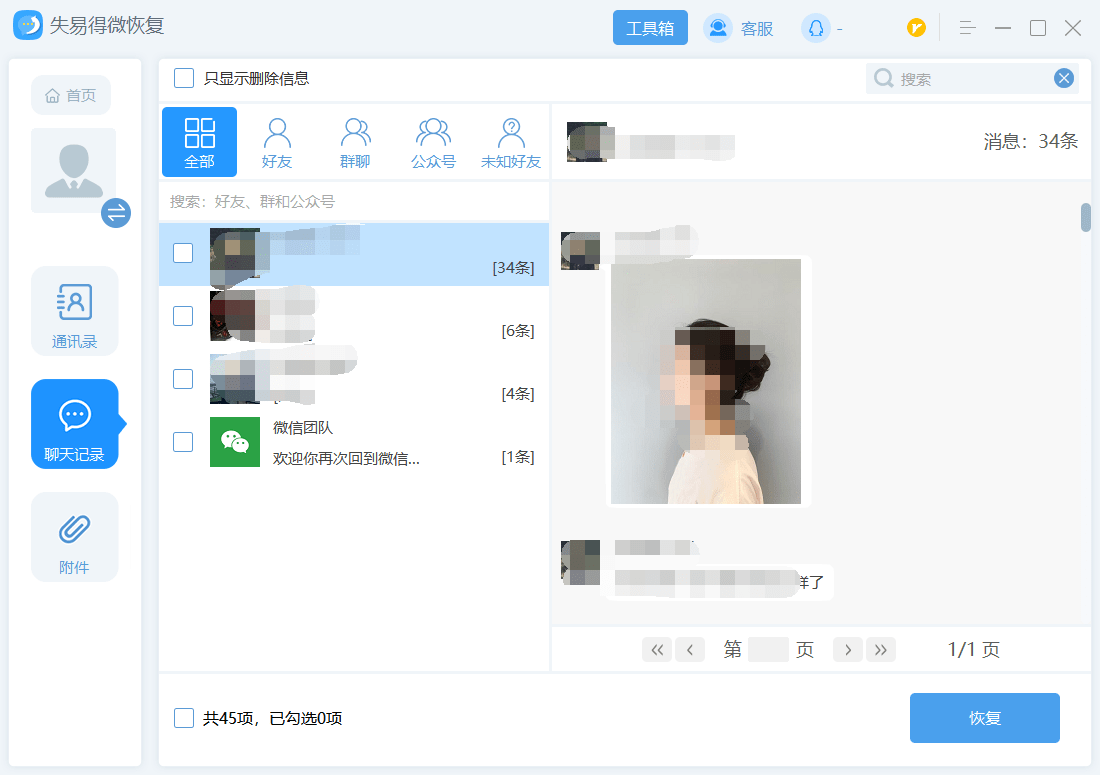Select the 公众号 official accounts tab
Viewport: 1100px width, 775px height.
434,142
